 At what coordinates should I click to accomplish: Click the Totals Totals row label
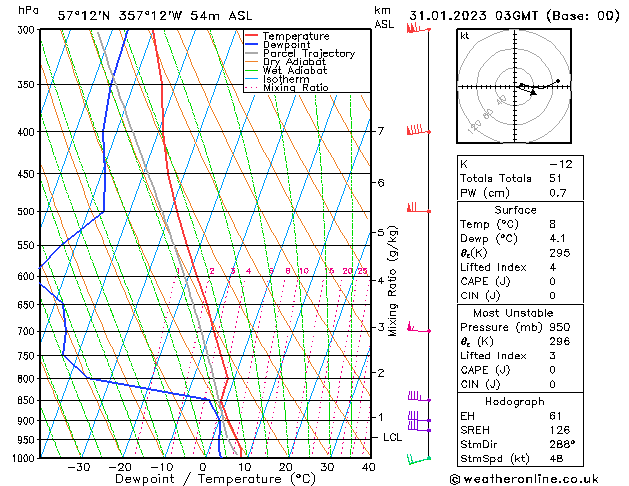point(496,178)
